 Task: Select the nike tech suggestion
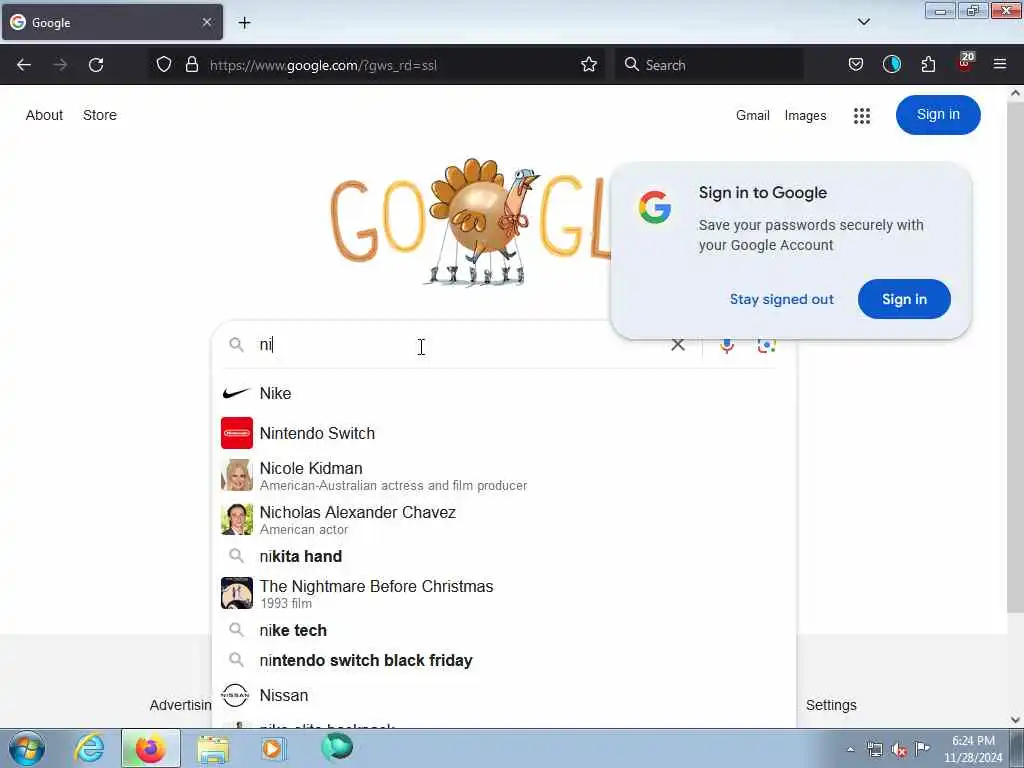tap(504, 630)
